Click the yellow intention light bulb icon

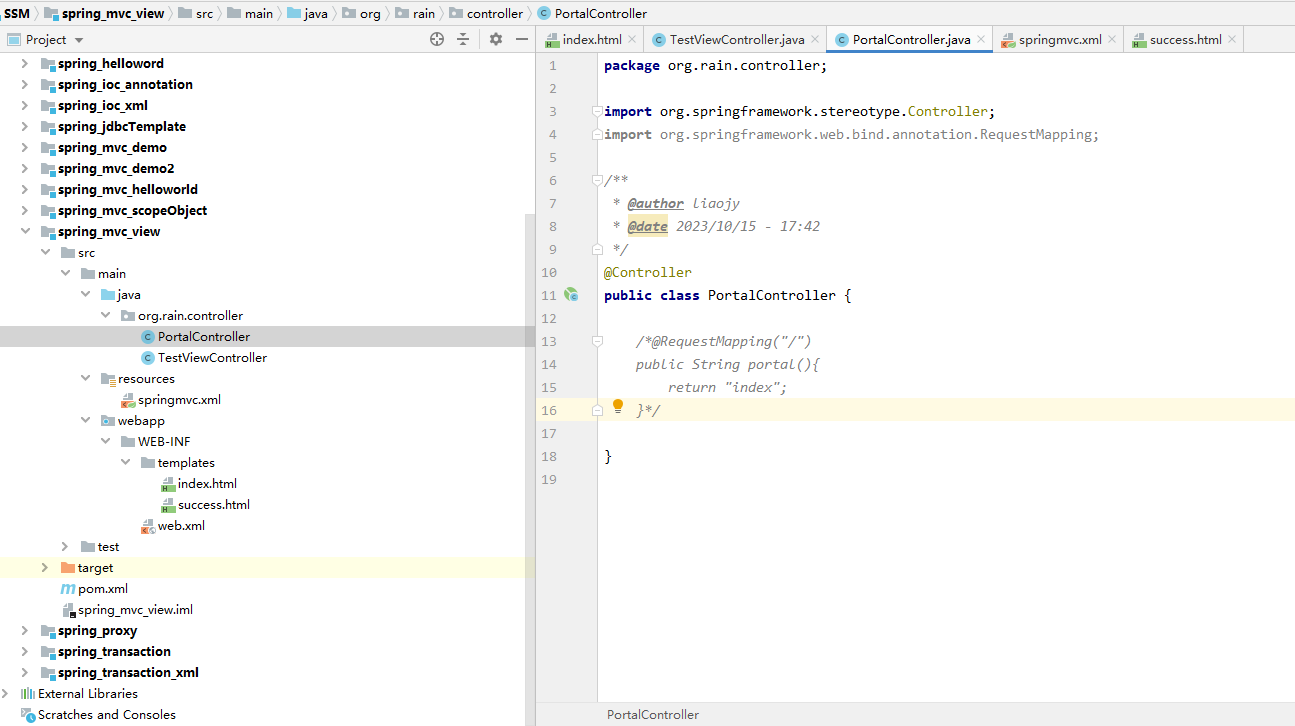(x=618, y=407)
